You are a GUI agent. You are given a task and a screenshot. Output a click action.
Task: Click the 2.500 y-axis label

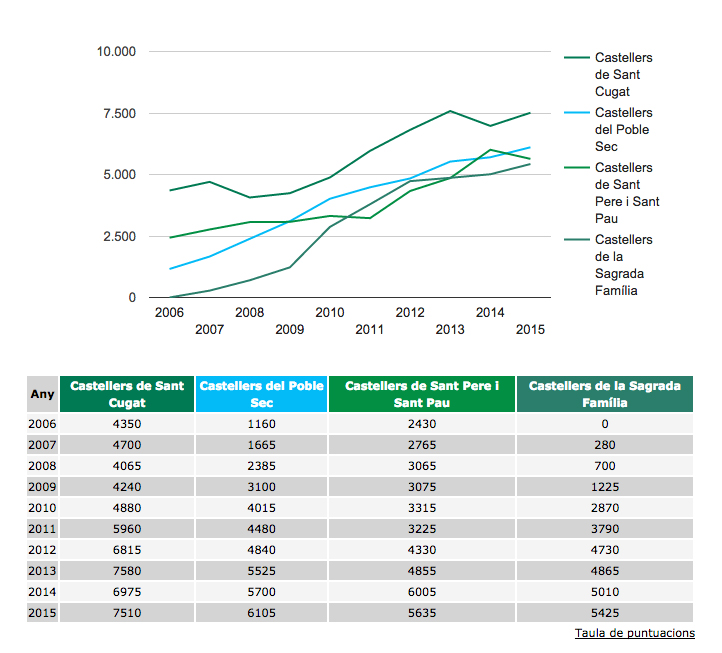click(x=120, y=236)
